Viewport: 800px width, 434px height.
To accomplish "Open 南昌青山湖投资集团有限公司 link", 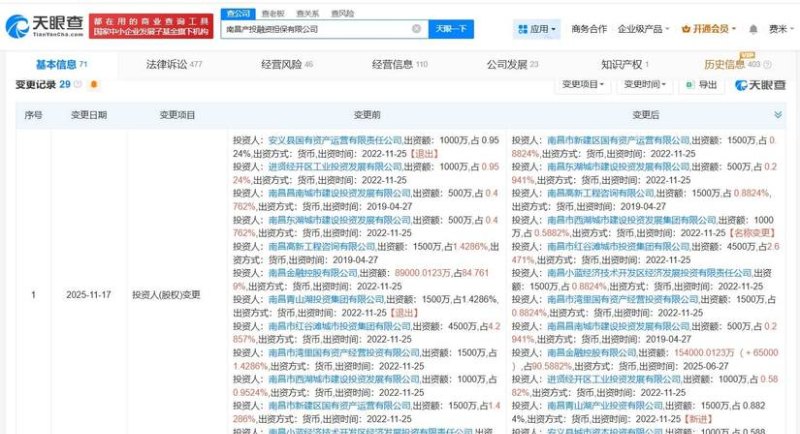I will pyautogui.click(x=327, y=299).
